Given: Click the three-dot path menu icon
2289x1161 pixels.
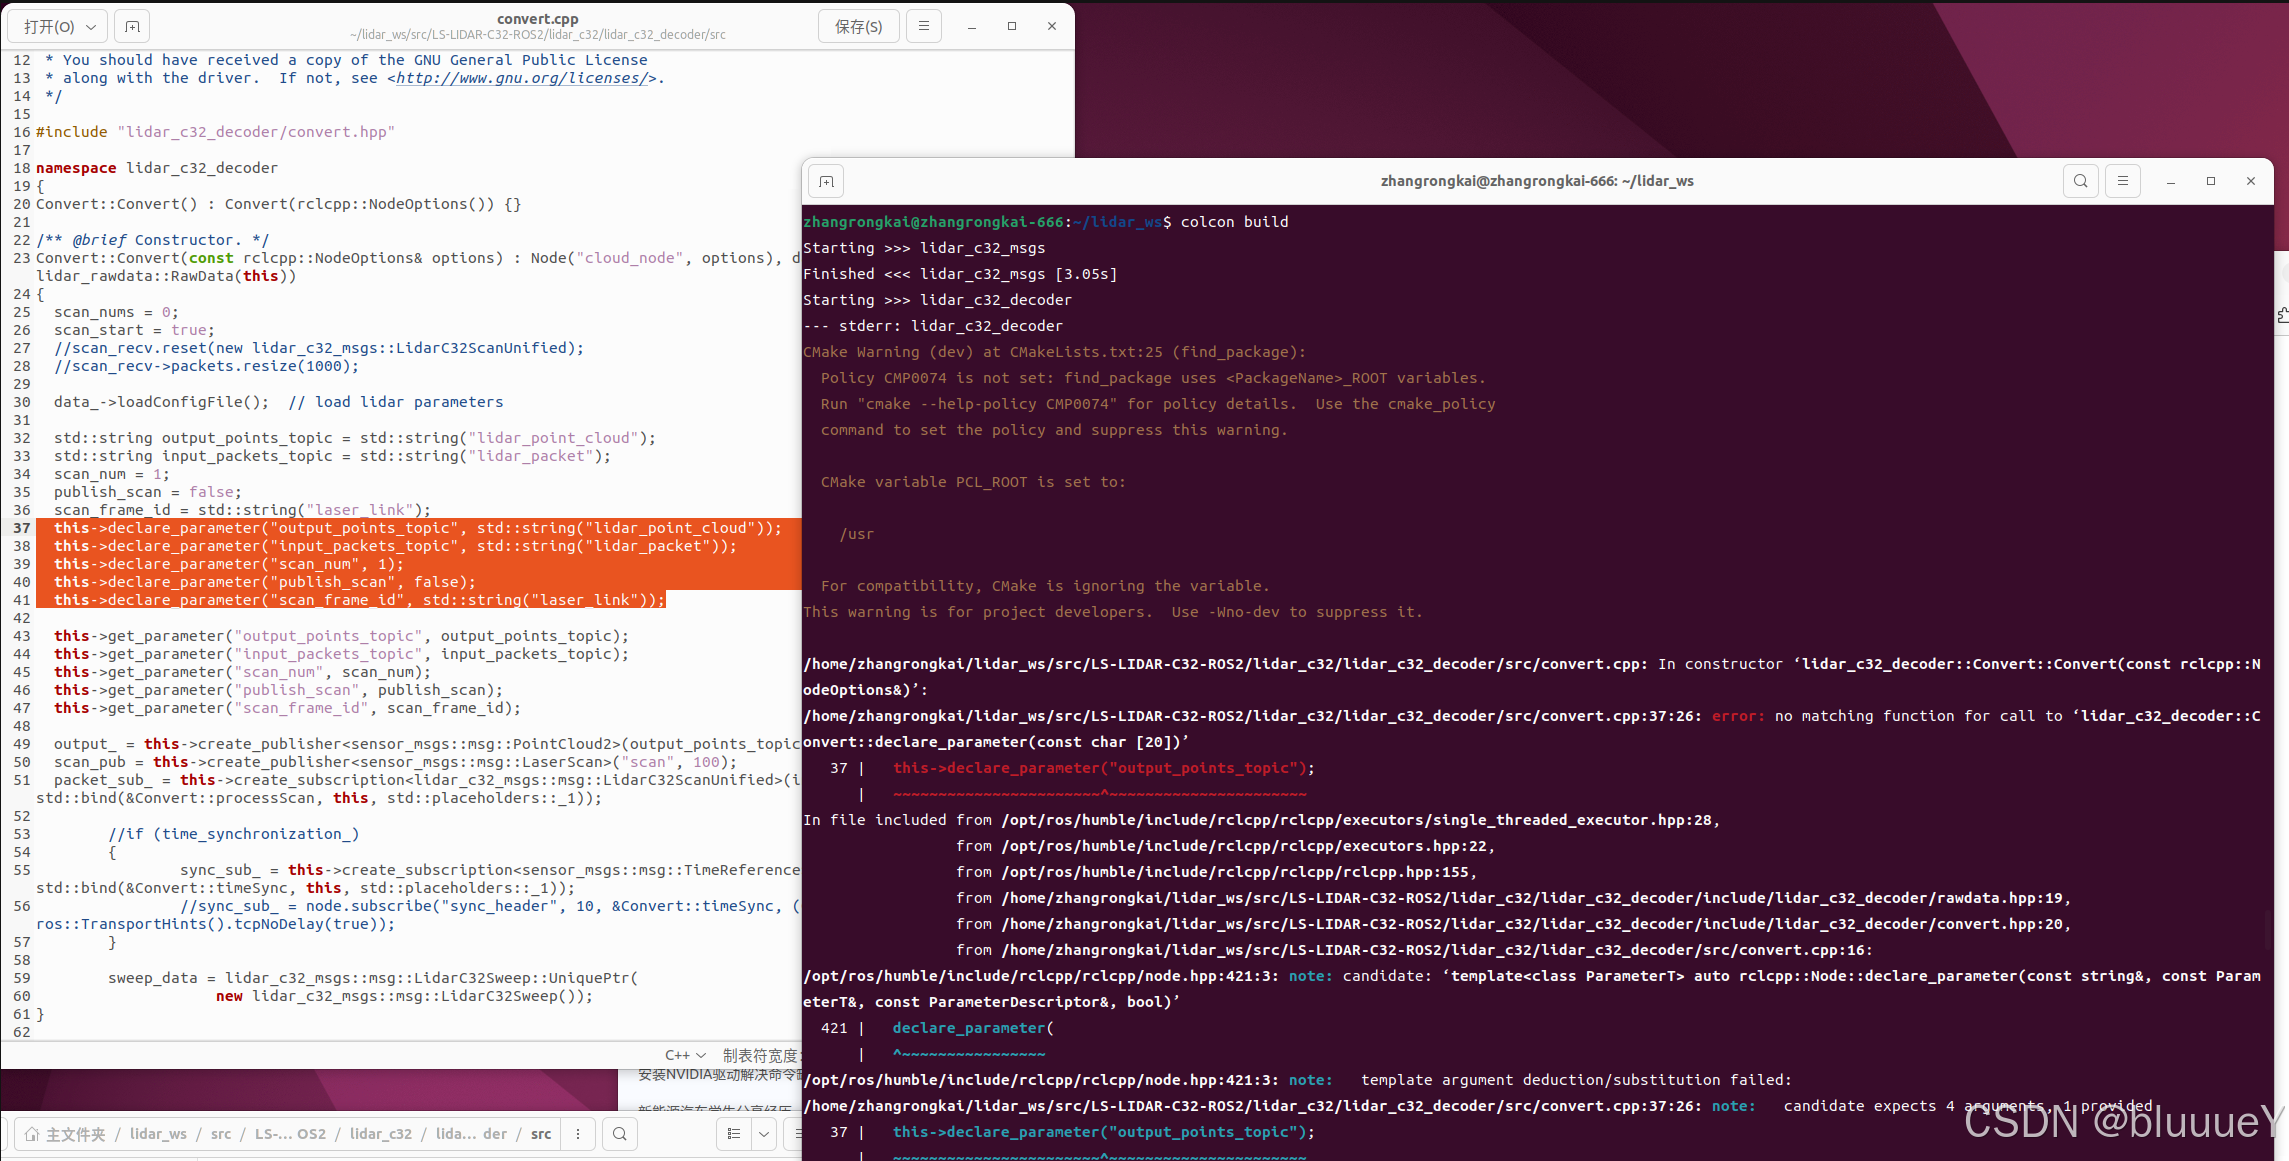Looking at the screenshot, I should pyautogui.click(x=578, y=1134).
